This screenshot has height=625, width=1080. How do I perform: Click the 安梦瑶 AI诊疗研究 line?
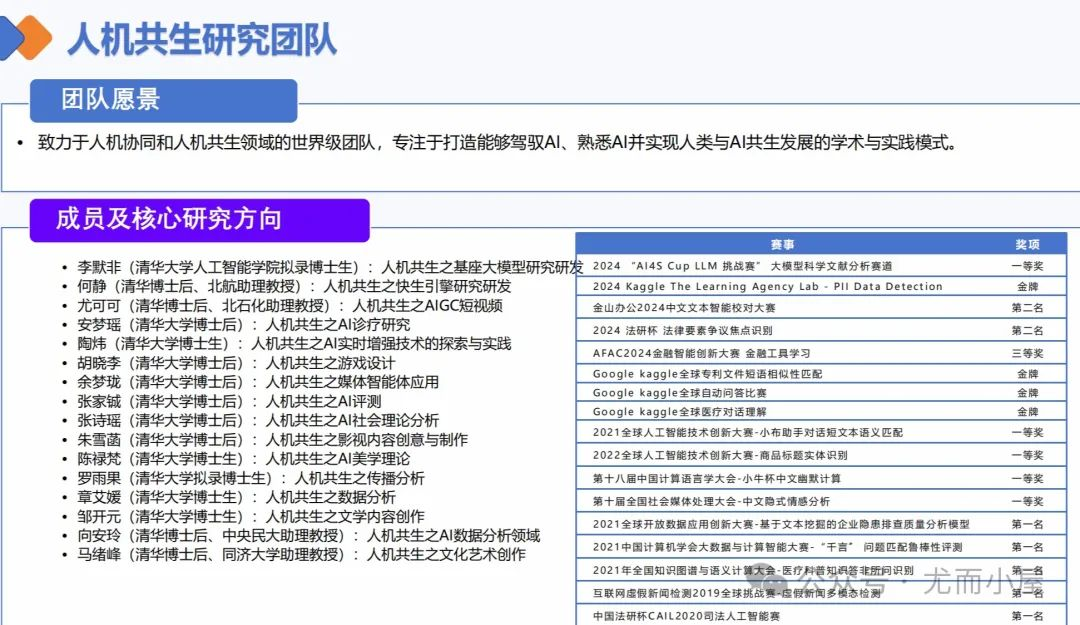point(243,325)
